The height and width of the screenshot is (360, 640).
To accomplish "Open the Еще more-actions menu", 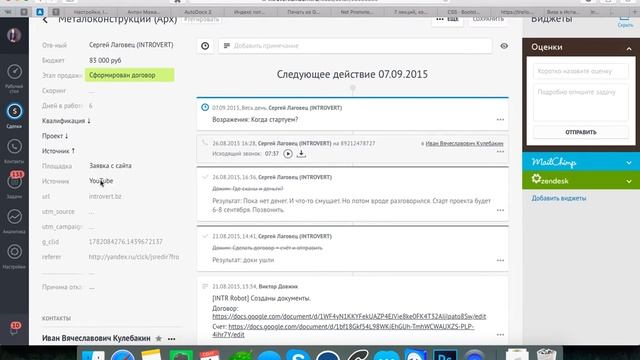I will (x=447, y=20).
